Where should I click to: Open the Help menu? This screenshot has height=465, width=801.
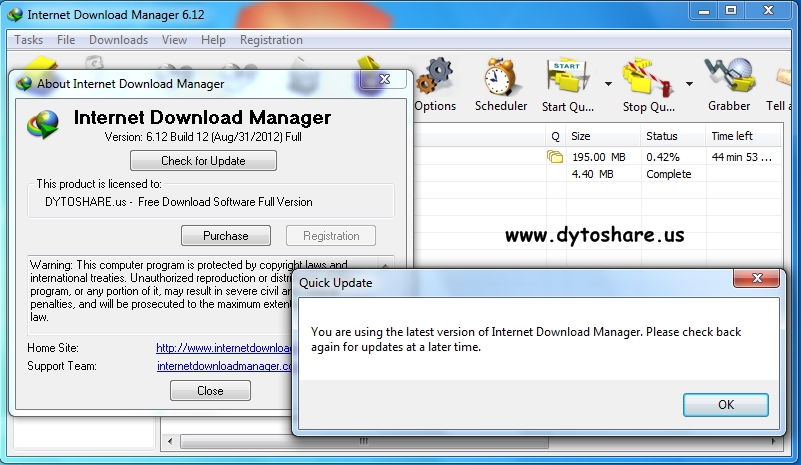[x=213, y=40]
